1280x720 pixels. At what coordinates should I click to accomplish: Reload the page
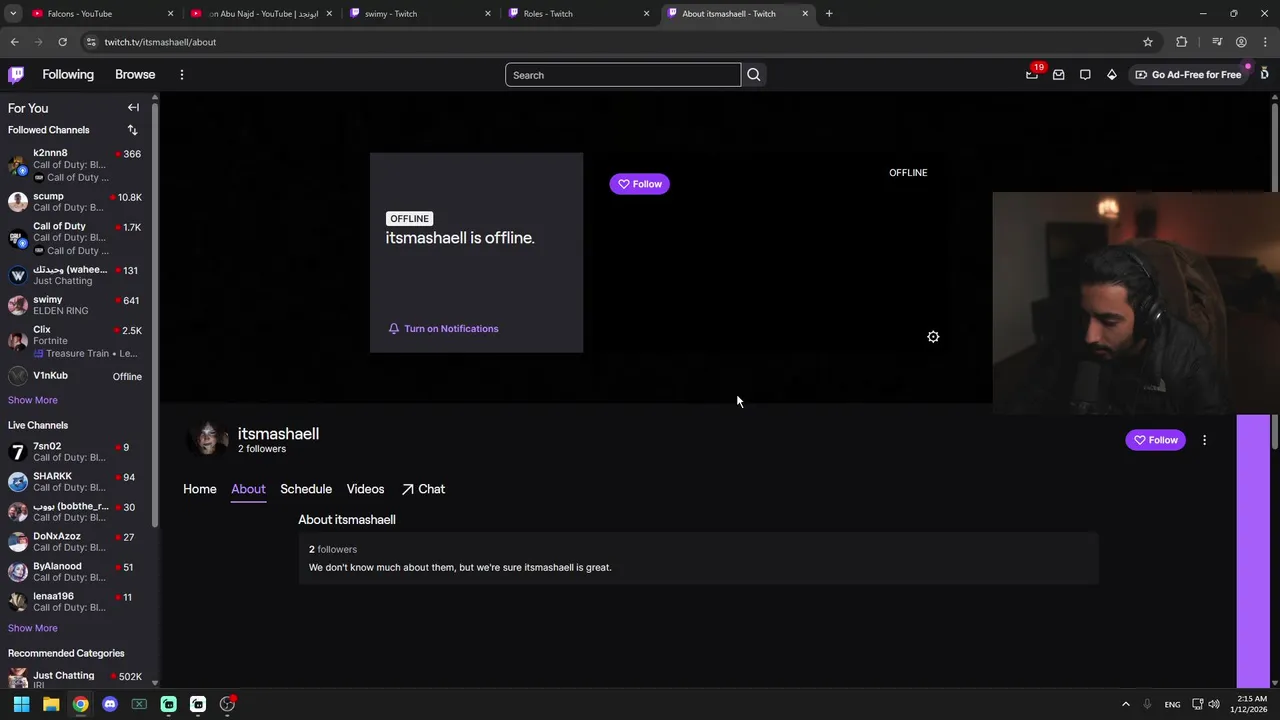[x=62, y=42]
